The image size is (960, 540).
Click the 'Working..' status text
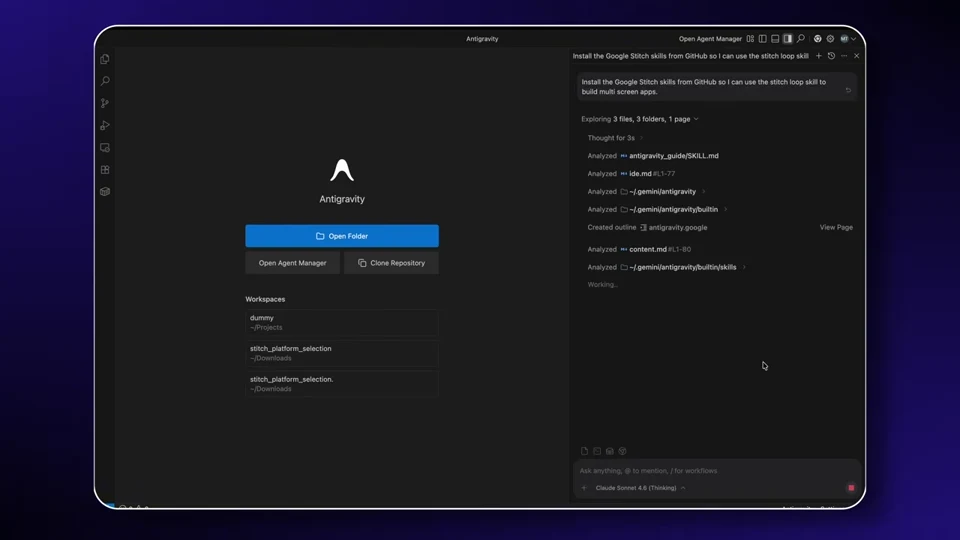click(x=602, y=285)
